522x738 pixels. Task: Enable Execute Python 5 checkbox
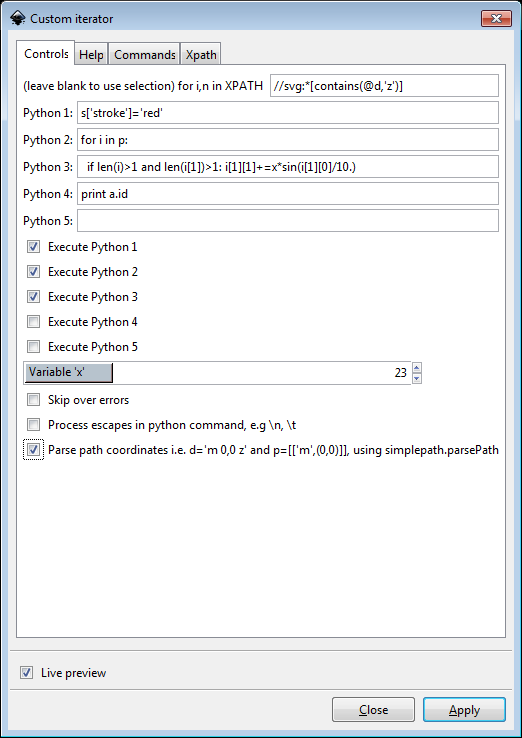(x=33, y=347)
